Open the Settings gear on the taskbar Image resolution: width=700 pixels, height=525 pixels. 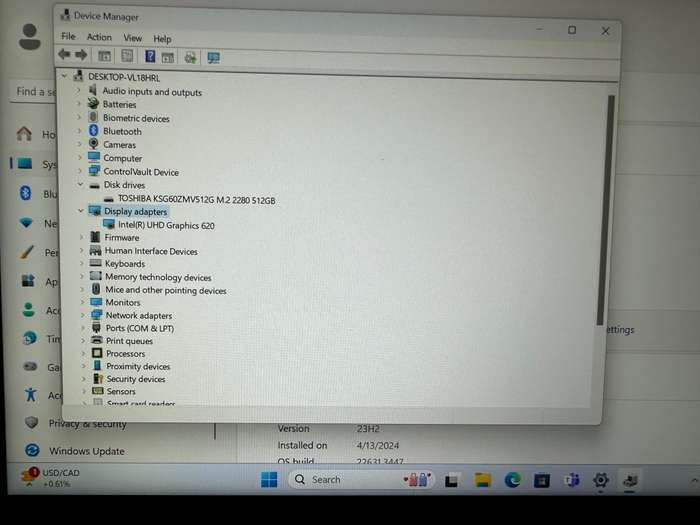coord(601,480)
